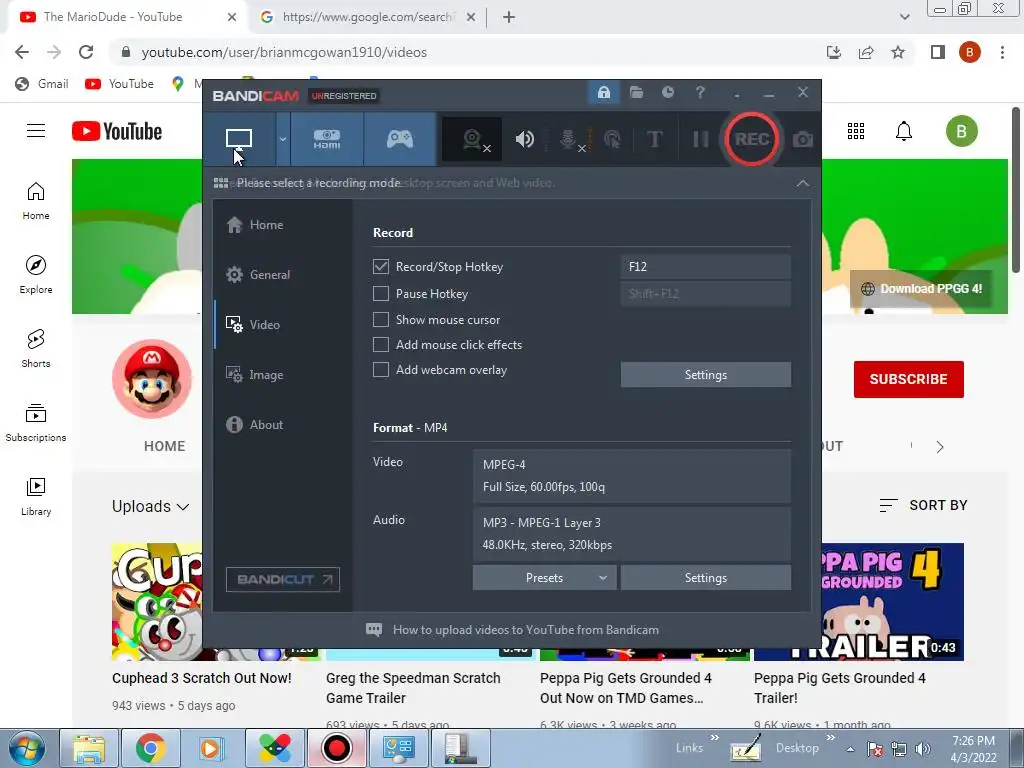Click Download PPGG 4! banner link
The width and height of the screenshot is (1024, 768).
pos(922,289)
